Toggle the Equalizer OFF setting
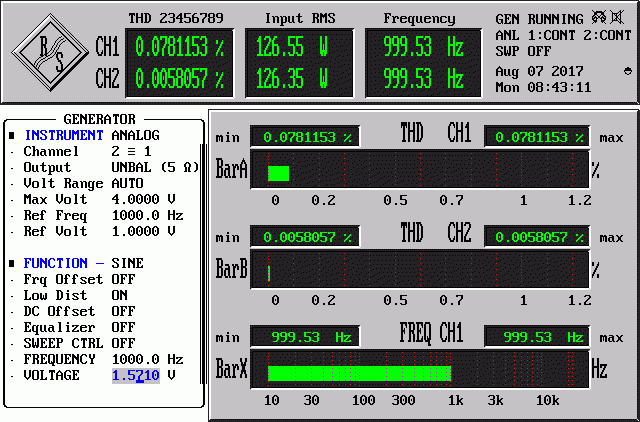 [x=123, y=327]
